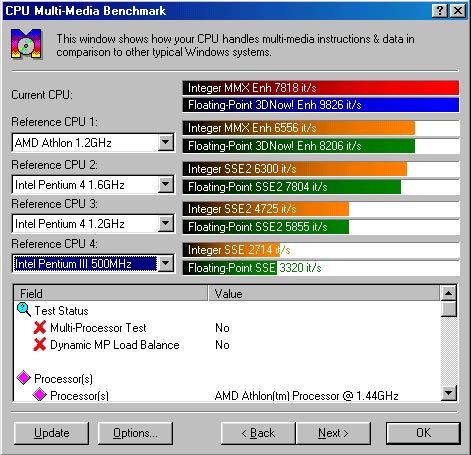
Task: Go to the previous page with Back
Action: tap(258, 433)
